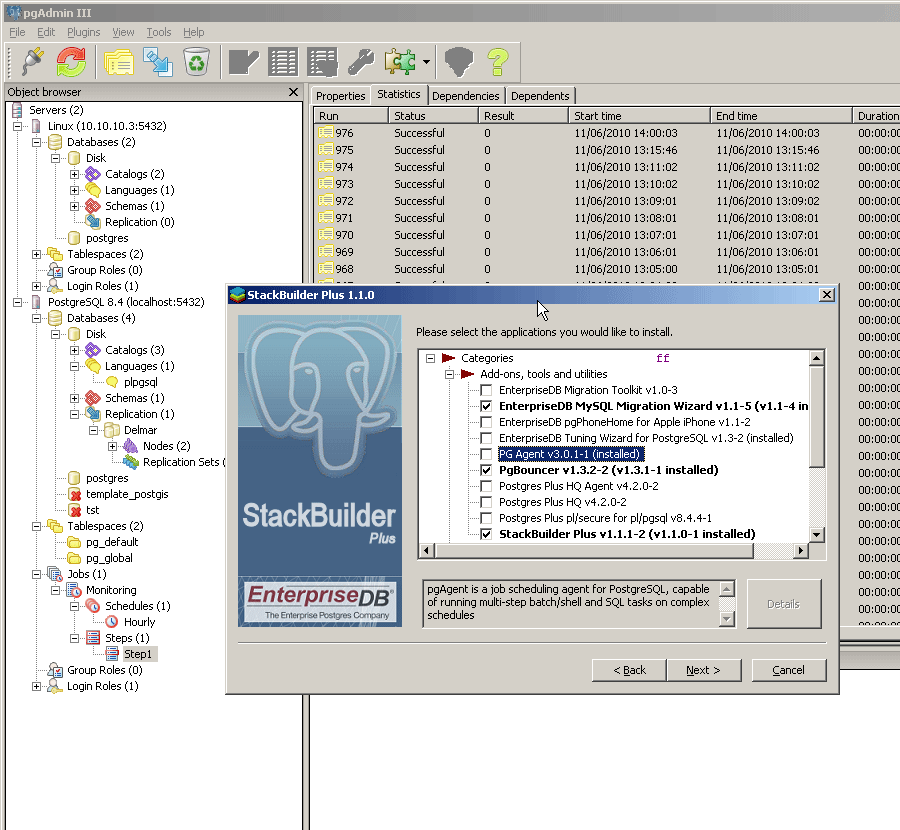Expand Catalogs (2) under Linux server
This screenshot has width=900, height=830.
[x=74, y=174]
